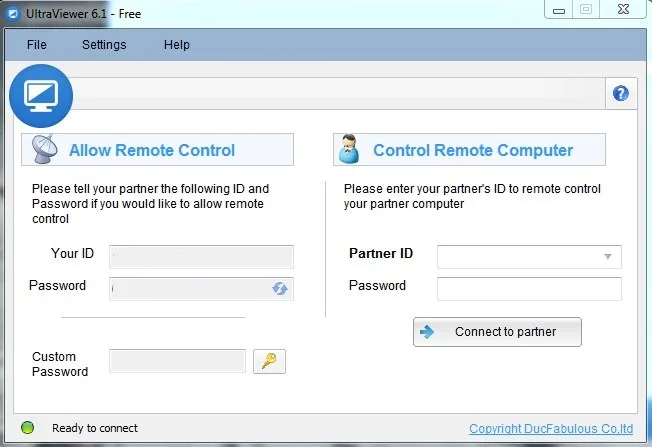This screenshot has height=447, width=652.
Task: Click the UltraViewer monitor logo
Action: pyautogui.click(x=41, y=96)
